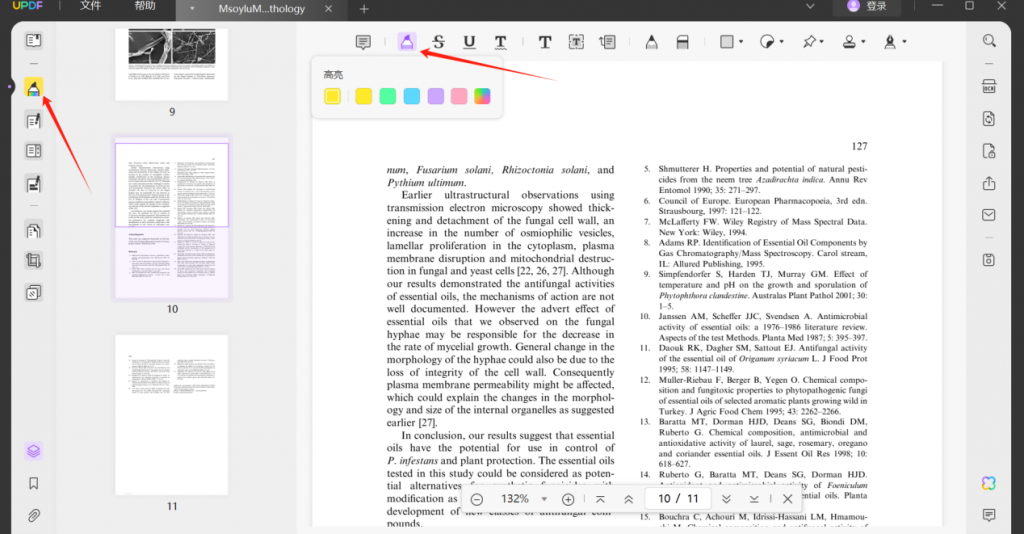Screen dimensions: 1024x534
Task: Open the search magnifier icon
Action: 988,41
